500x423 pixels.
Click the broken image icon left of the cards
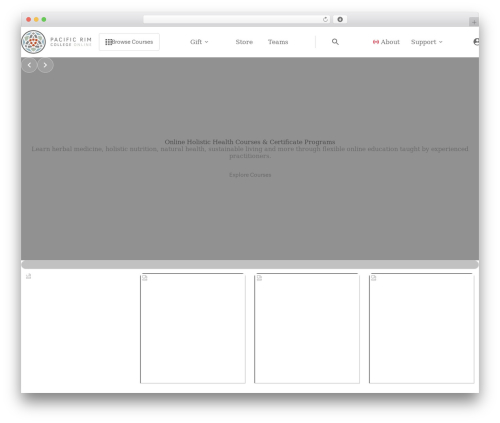coord(29,276)
